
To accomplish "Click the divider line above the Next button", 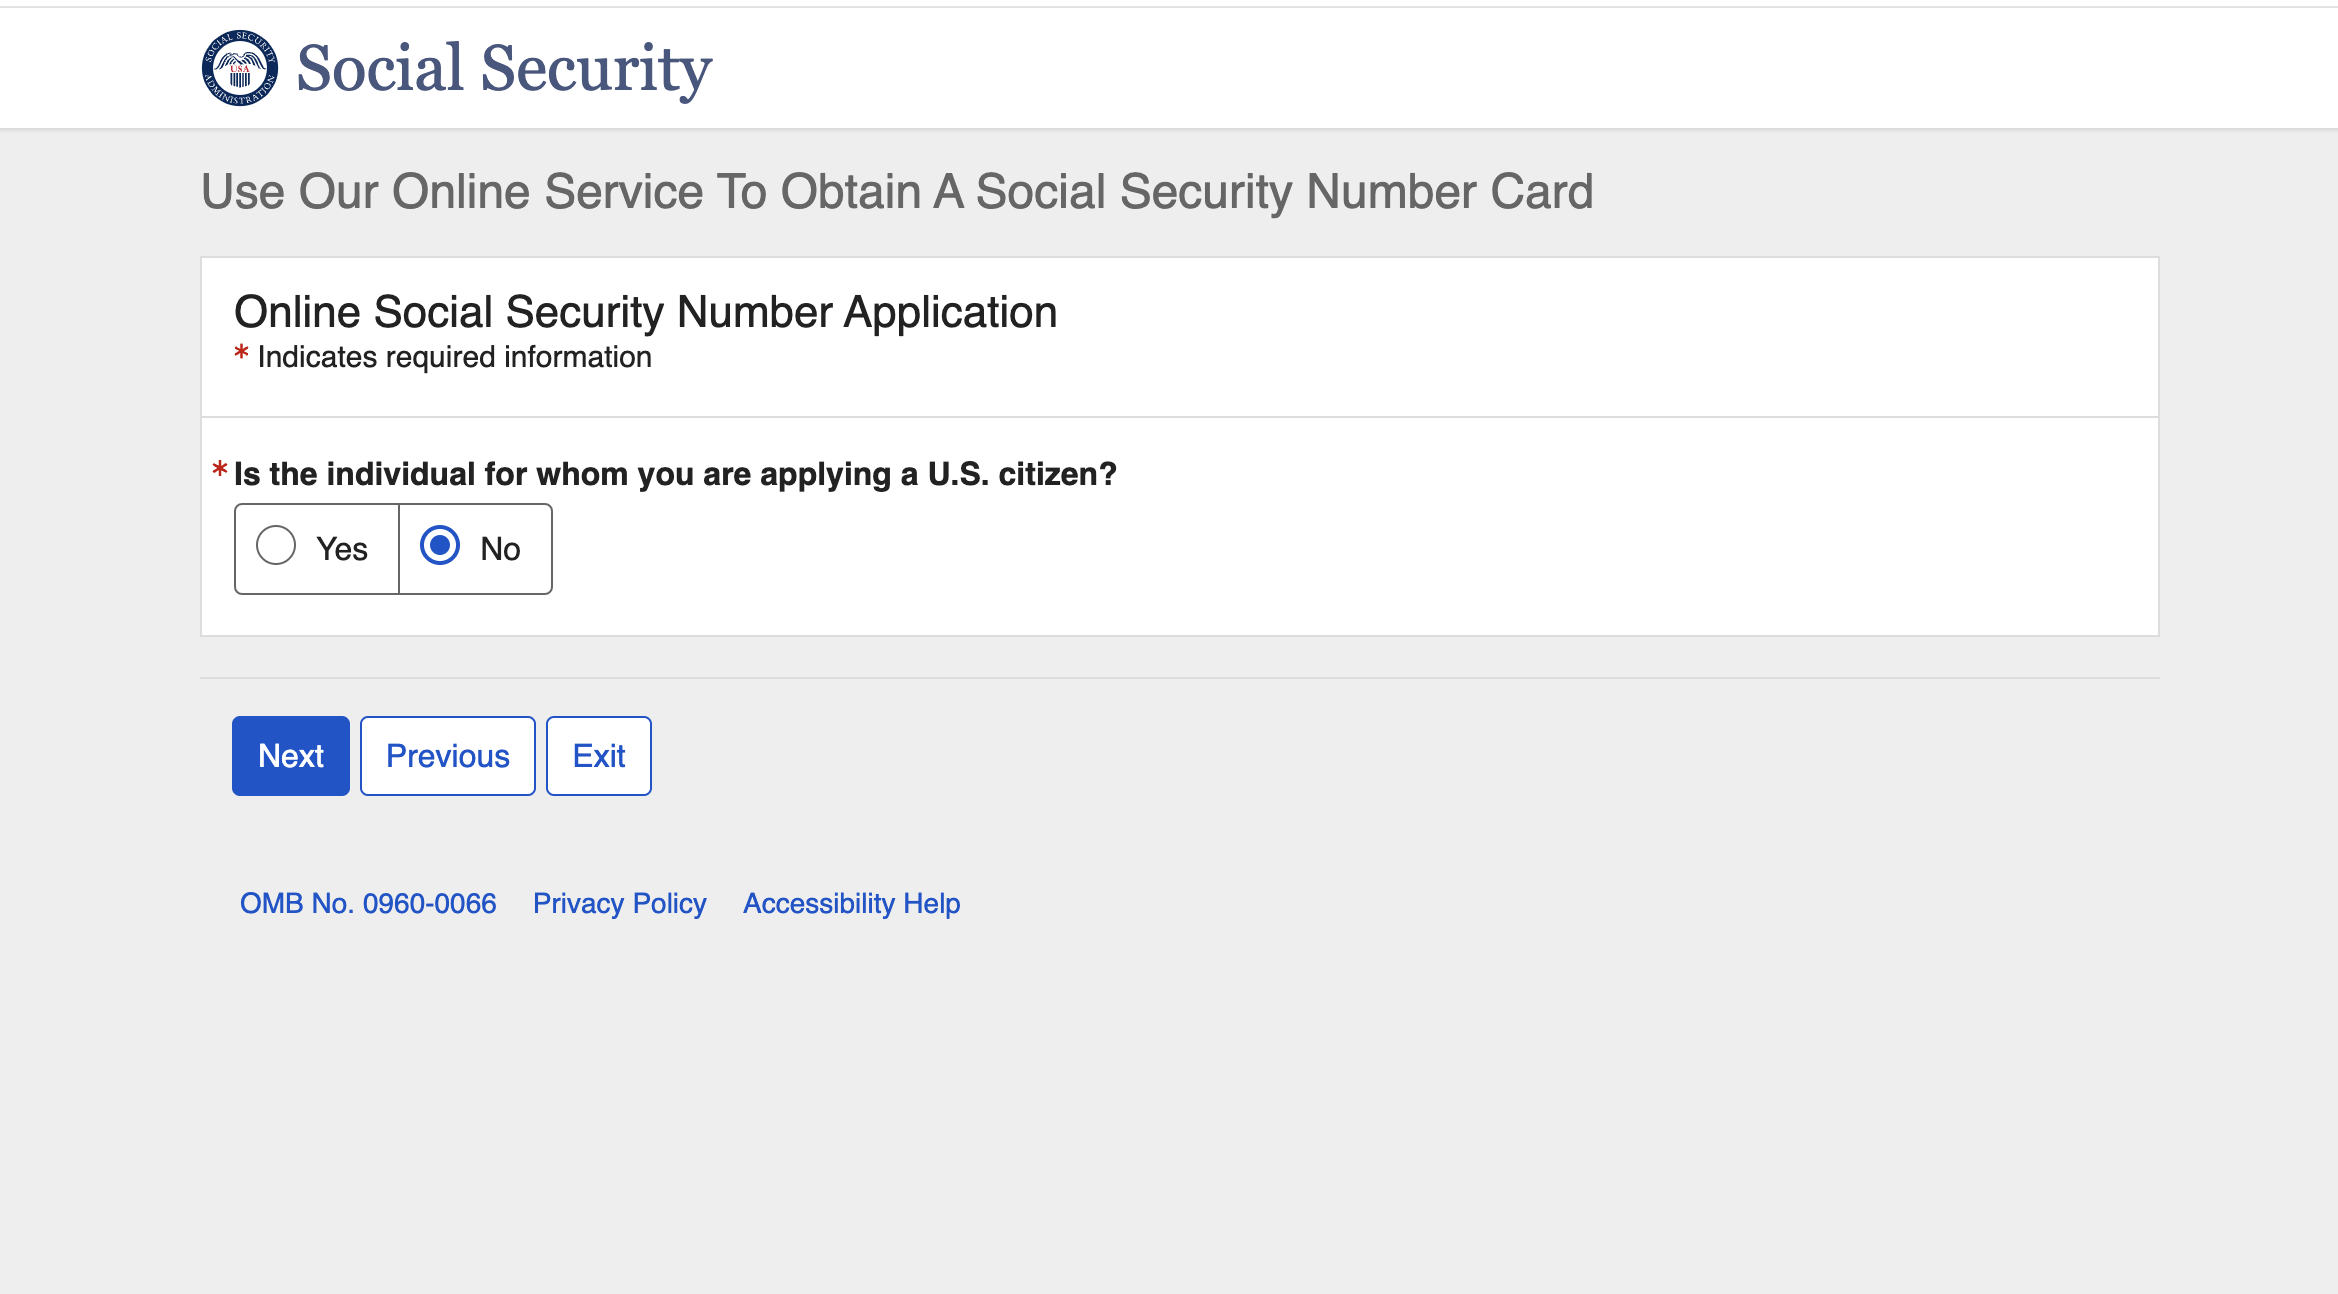I will (x=1180, y=678).
